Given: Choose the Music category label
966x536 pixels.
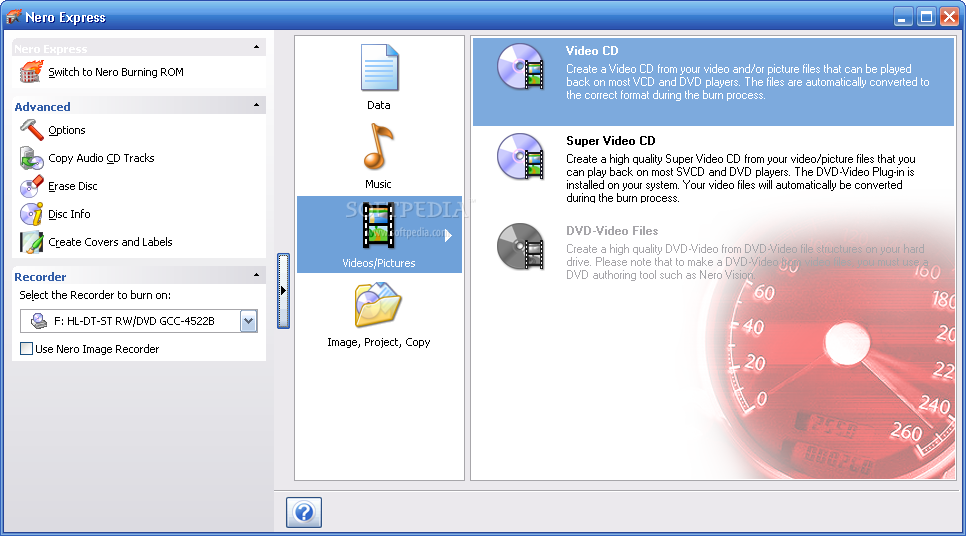Looking at the screenshot, I should 378,184.
